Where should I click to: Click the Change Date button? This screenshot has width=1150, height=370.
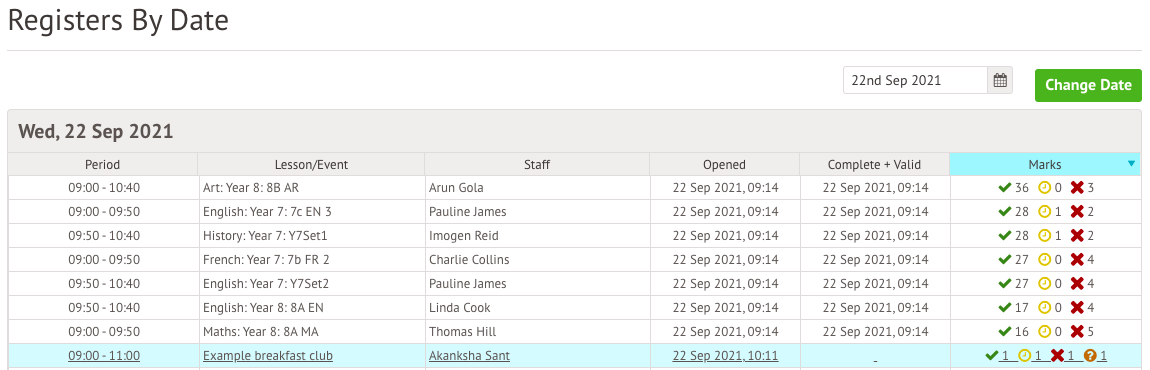click(x=1088, y=85)
